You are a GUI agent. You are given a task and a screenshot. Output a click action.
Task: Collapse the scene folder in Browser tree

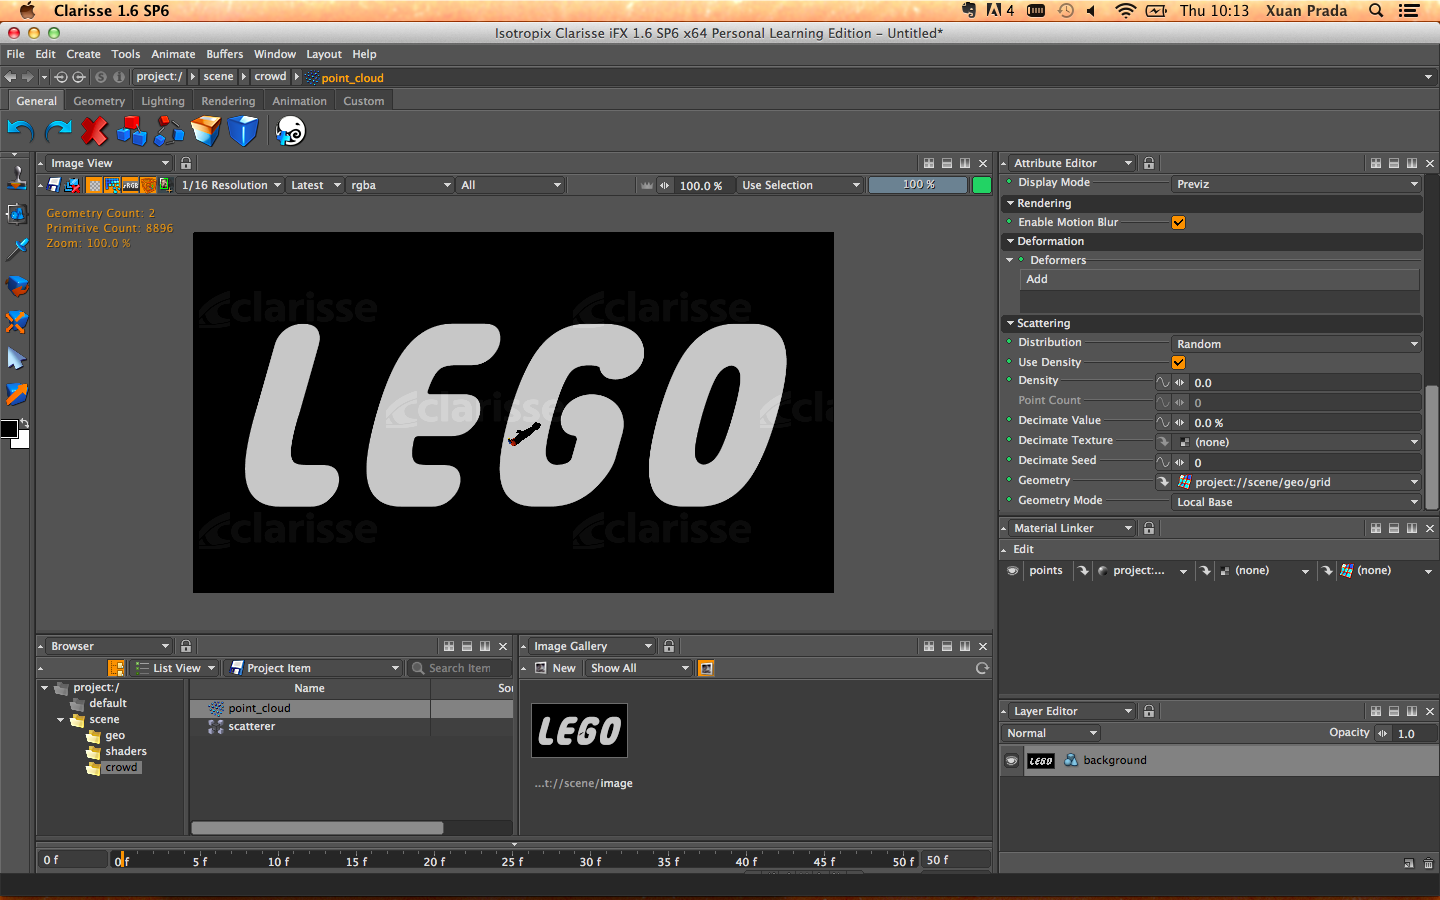click(x=60, y=720)
